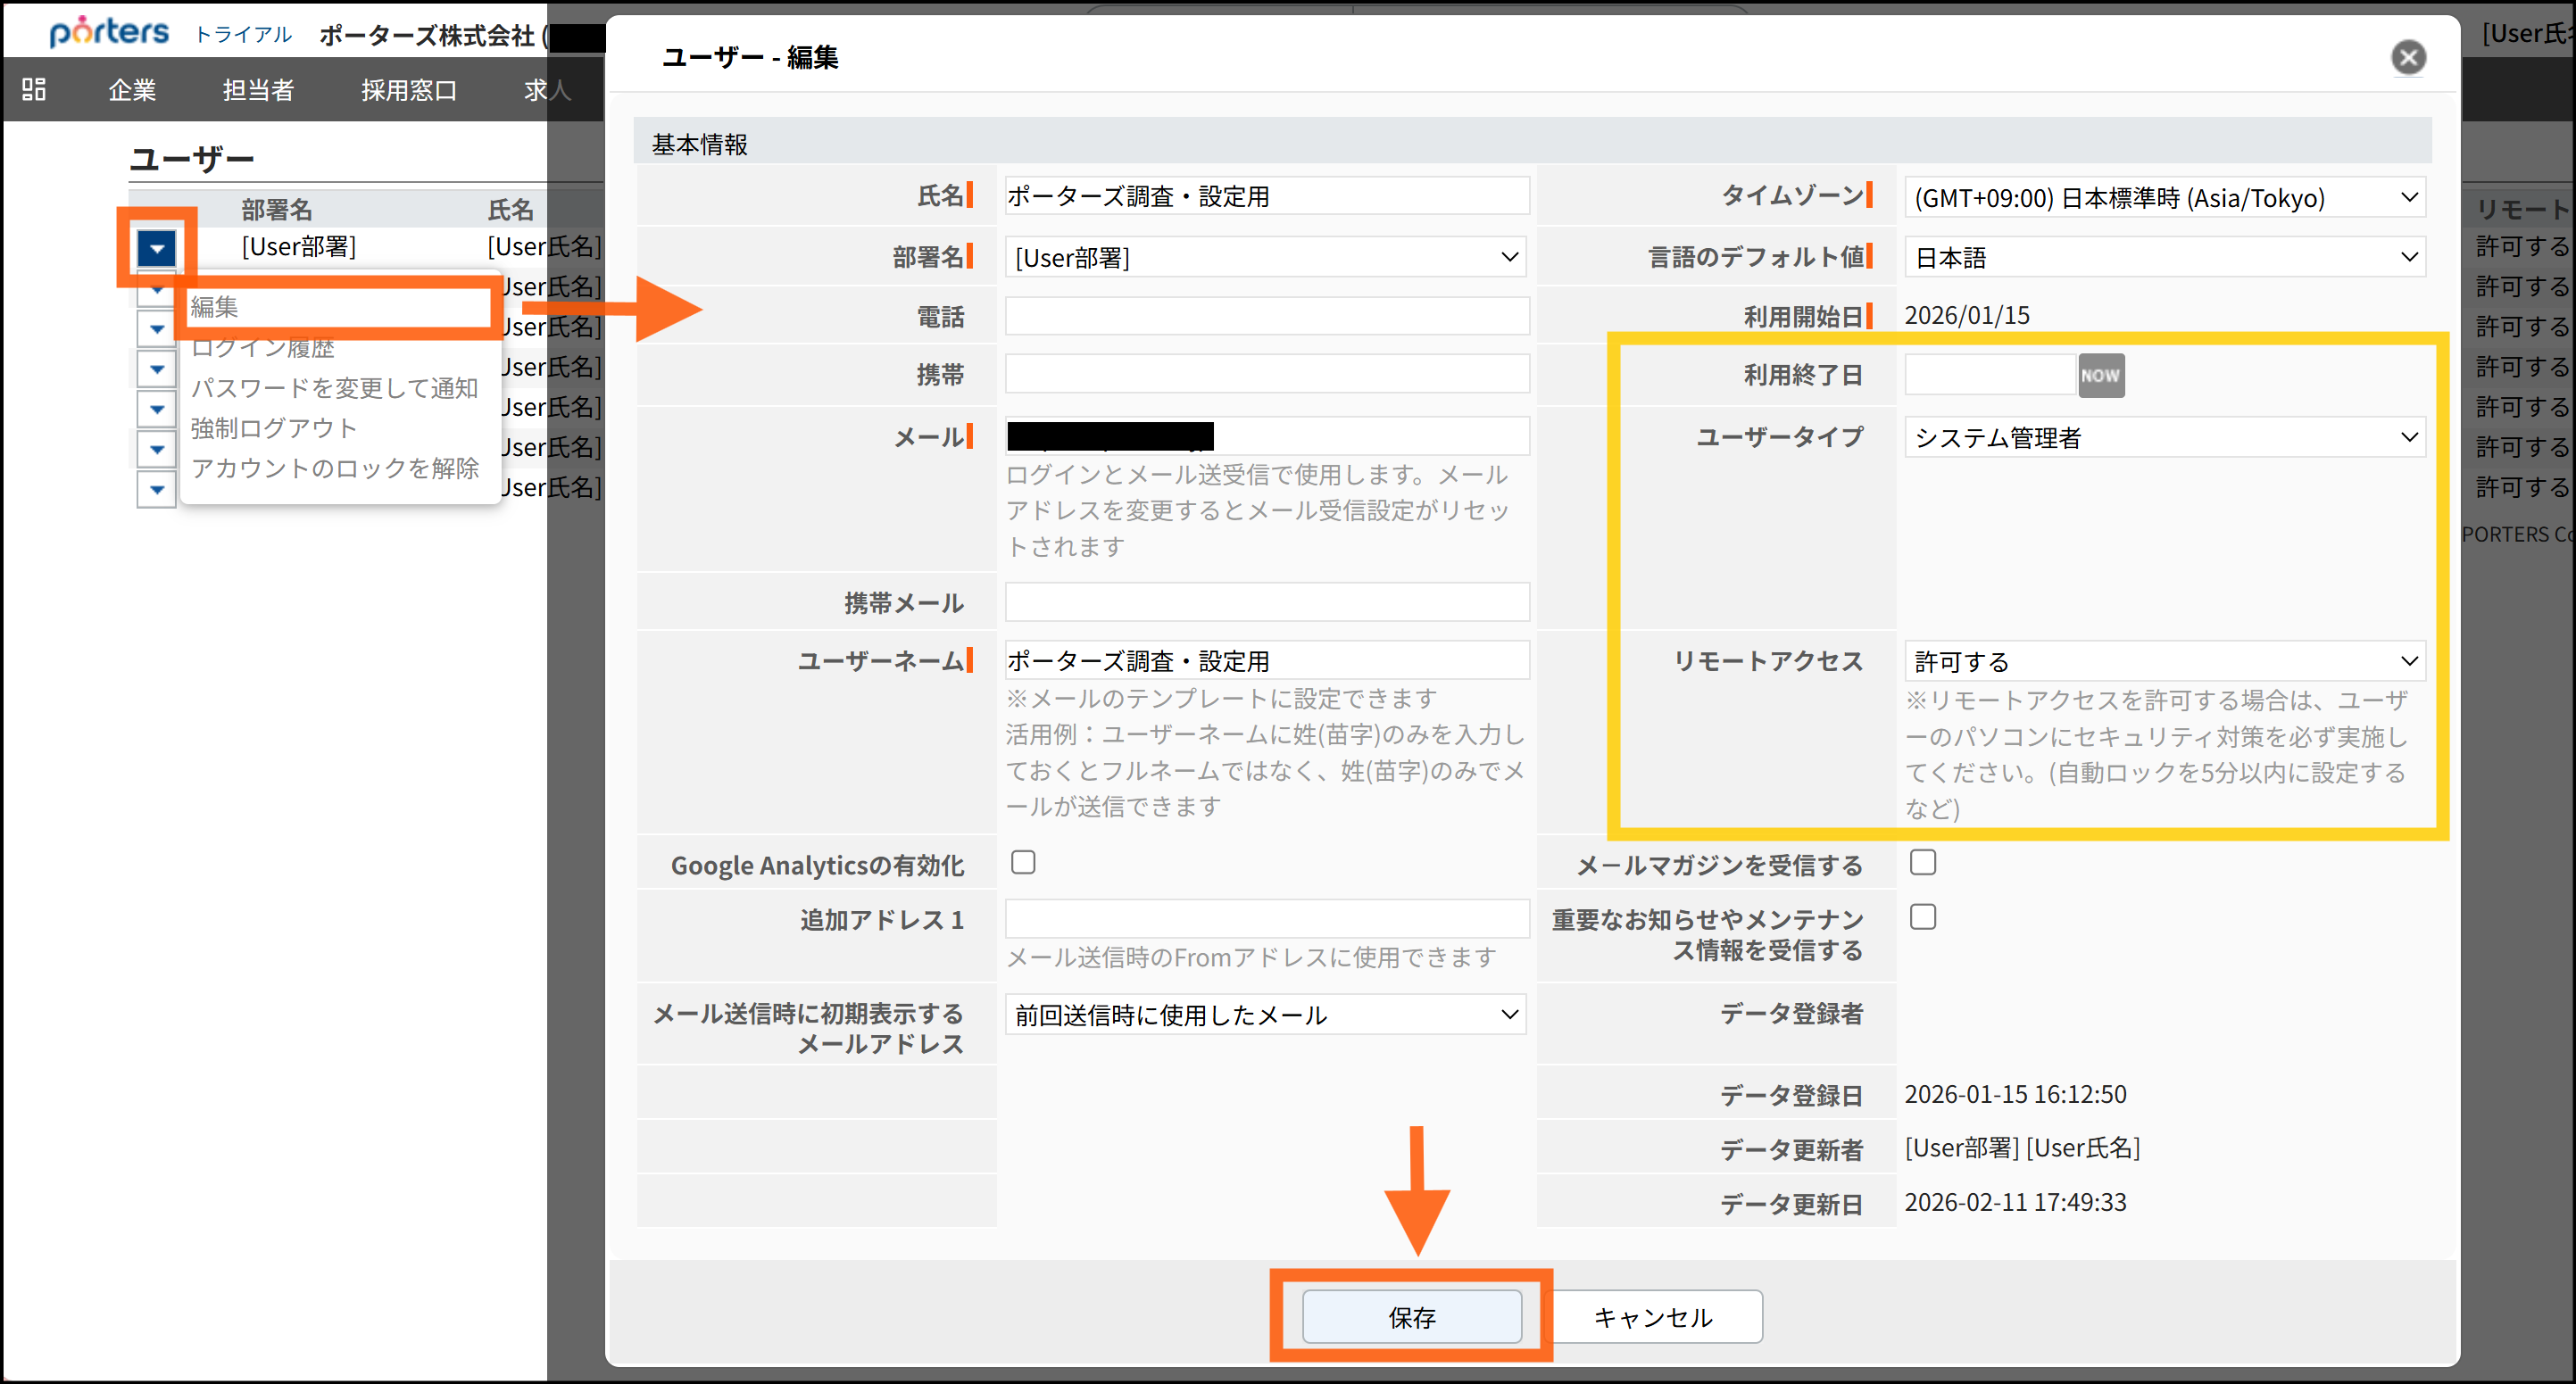Choose ログイン履歴 from the context menu
This screenshot has height=1384, width=2576.
click(x=263, y=348)
